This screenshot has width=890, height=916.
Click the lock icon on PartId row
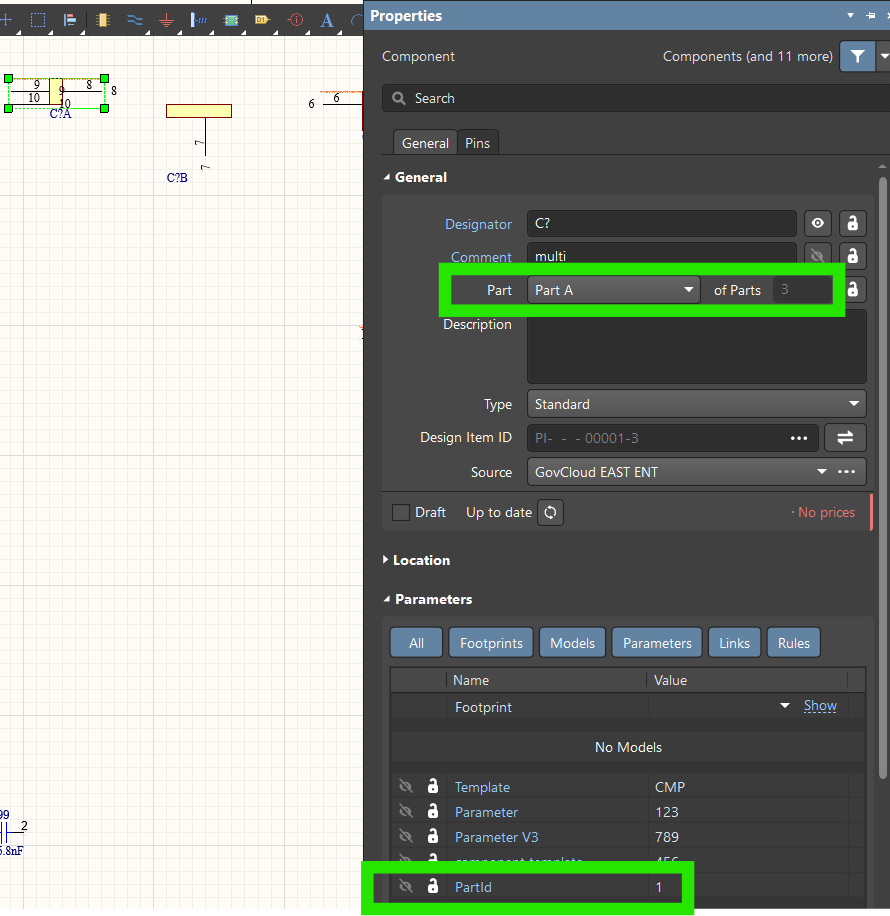point(432,886)
